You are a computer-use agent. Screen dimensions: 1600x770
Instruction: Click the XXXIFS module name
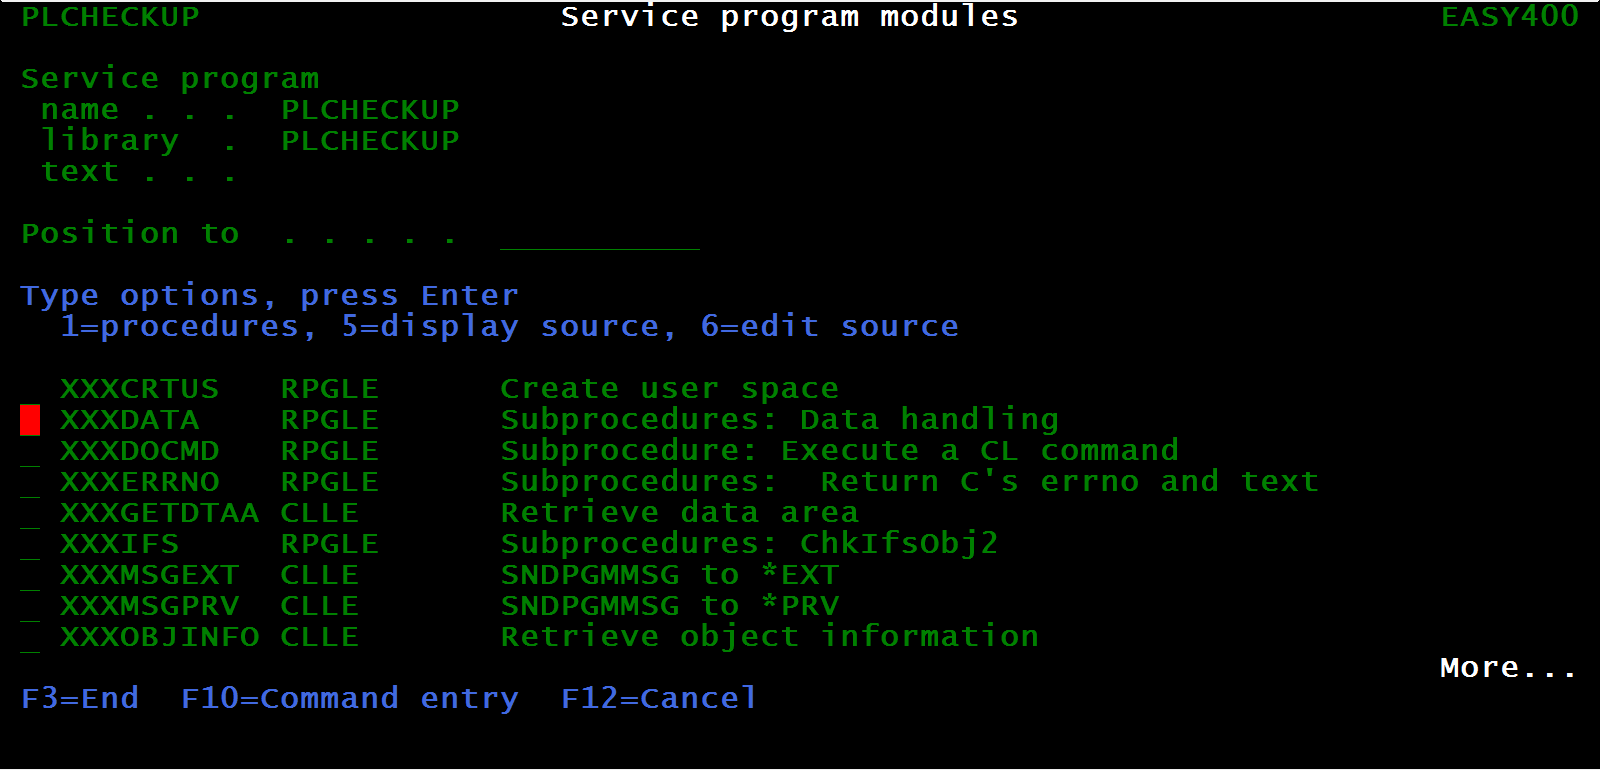click(x=120, y=544)
